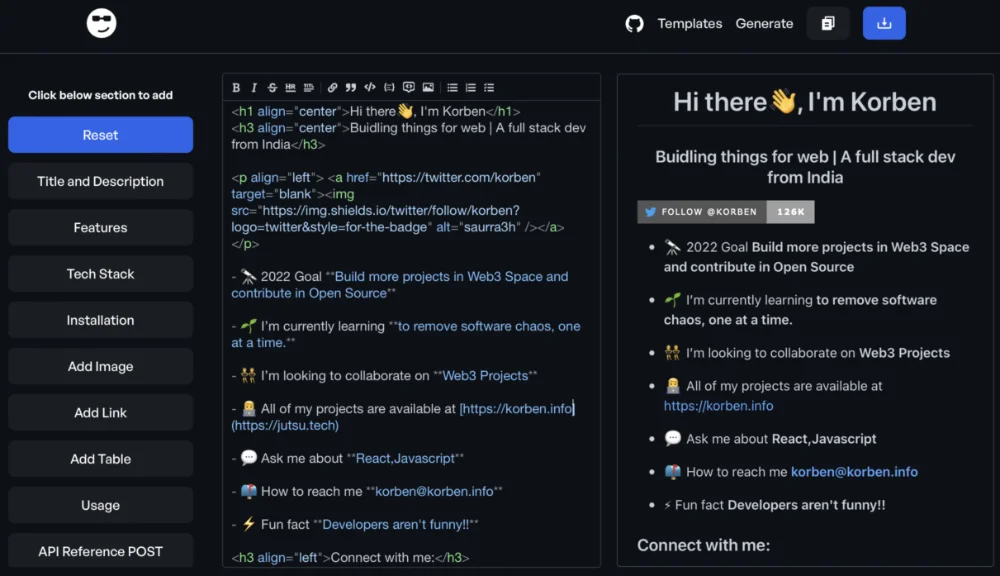
Task: Insert an unordered bullet list
Action: click(x=452, y=87)
